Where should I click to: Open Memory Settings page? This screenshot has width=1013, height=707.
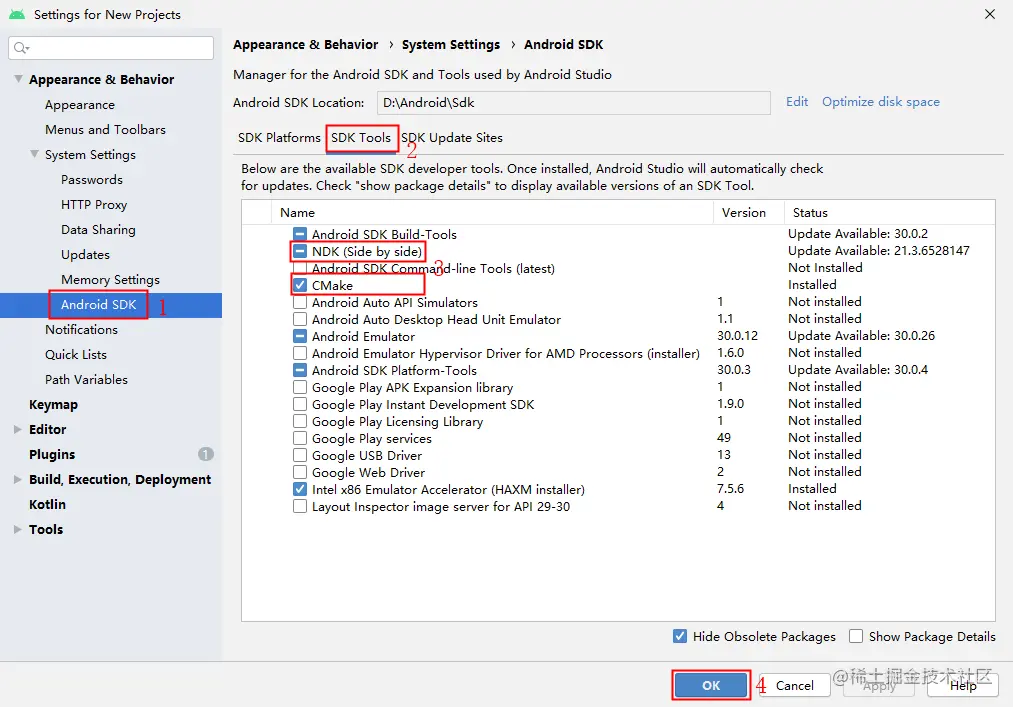tap(110, 279)
